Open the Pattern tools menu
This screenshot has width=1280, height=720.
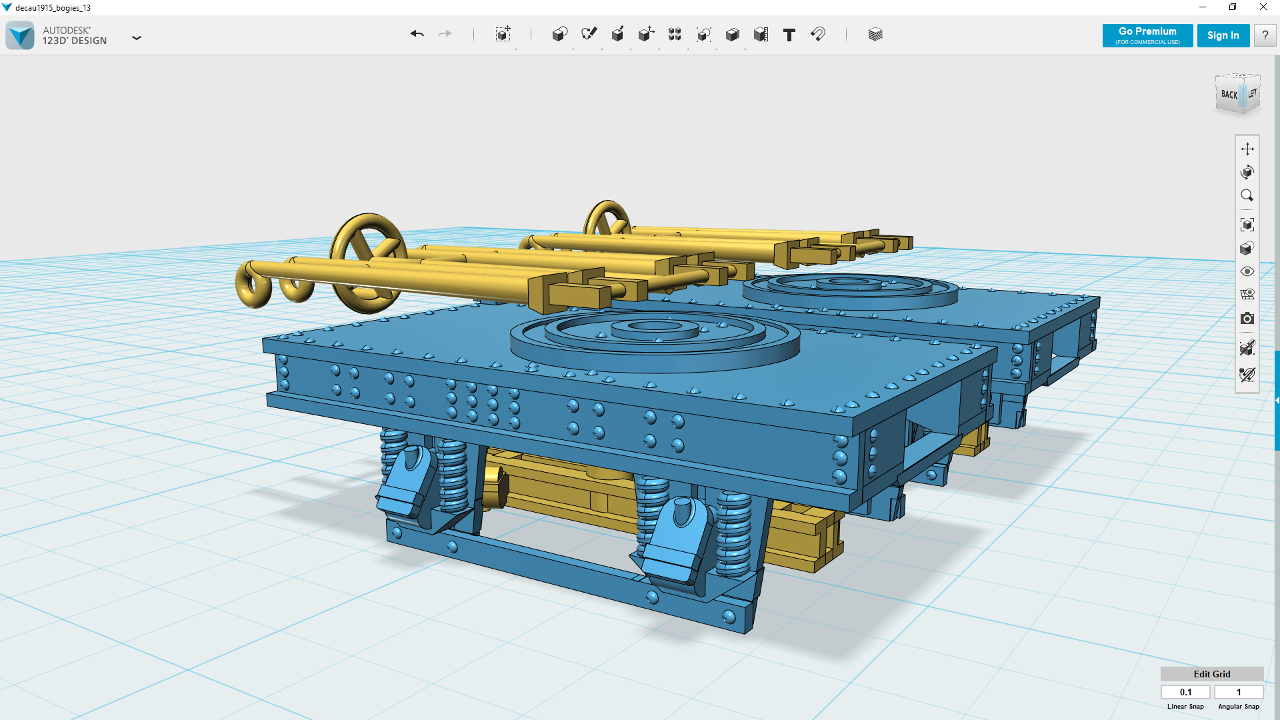click(x=675, y=34)
